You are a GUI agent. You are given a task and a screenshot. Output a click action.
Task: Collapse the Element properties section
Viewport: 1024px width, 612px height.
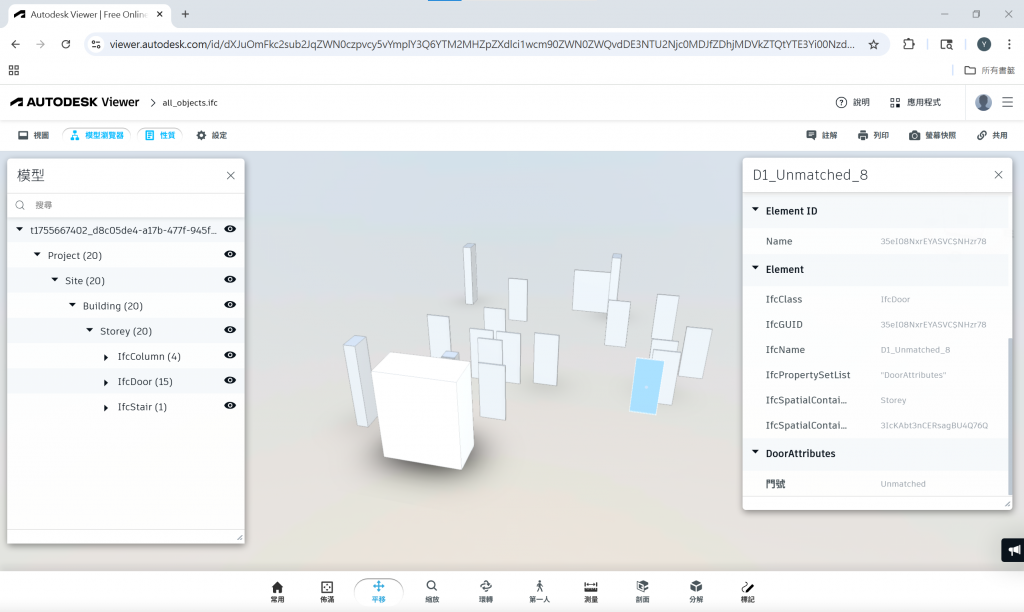[x=756, y=268]
